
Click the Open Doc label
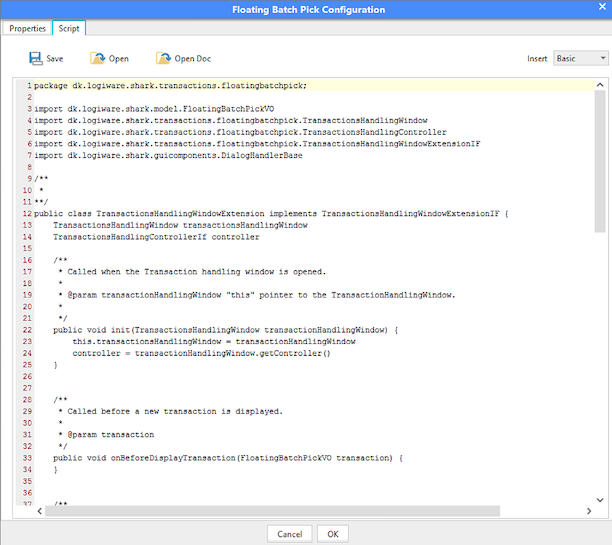point(193,59)
